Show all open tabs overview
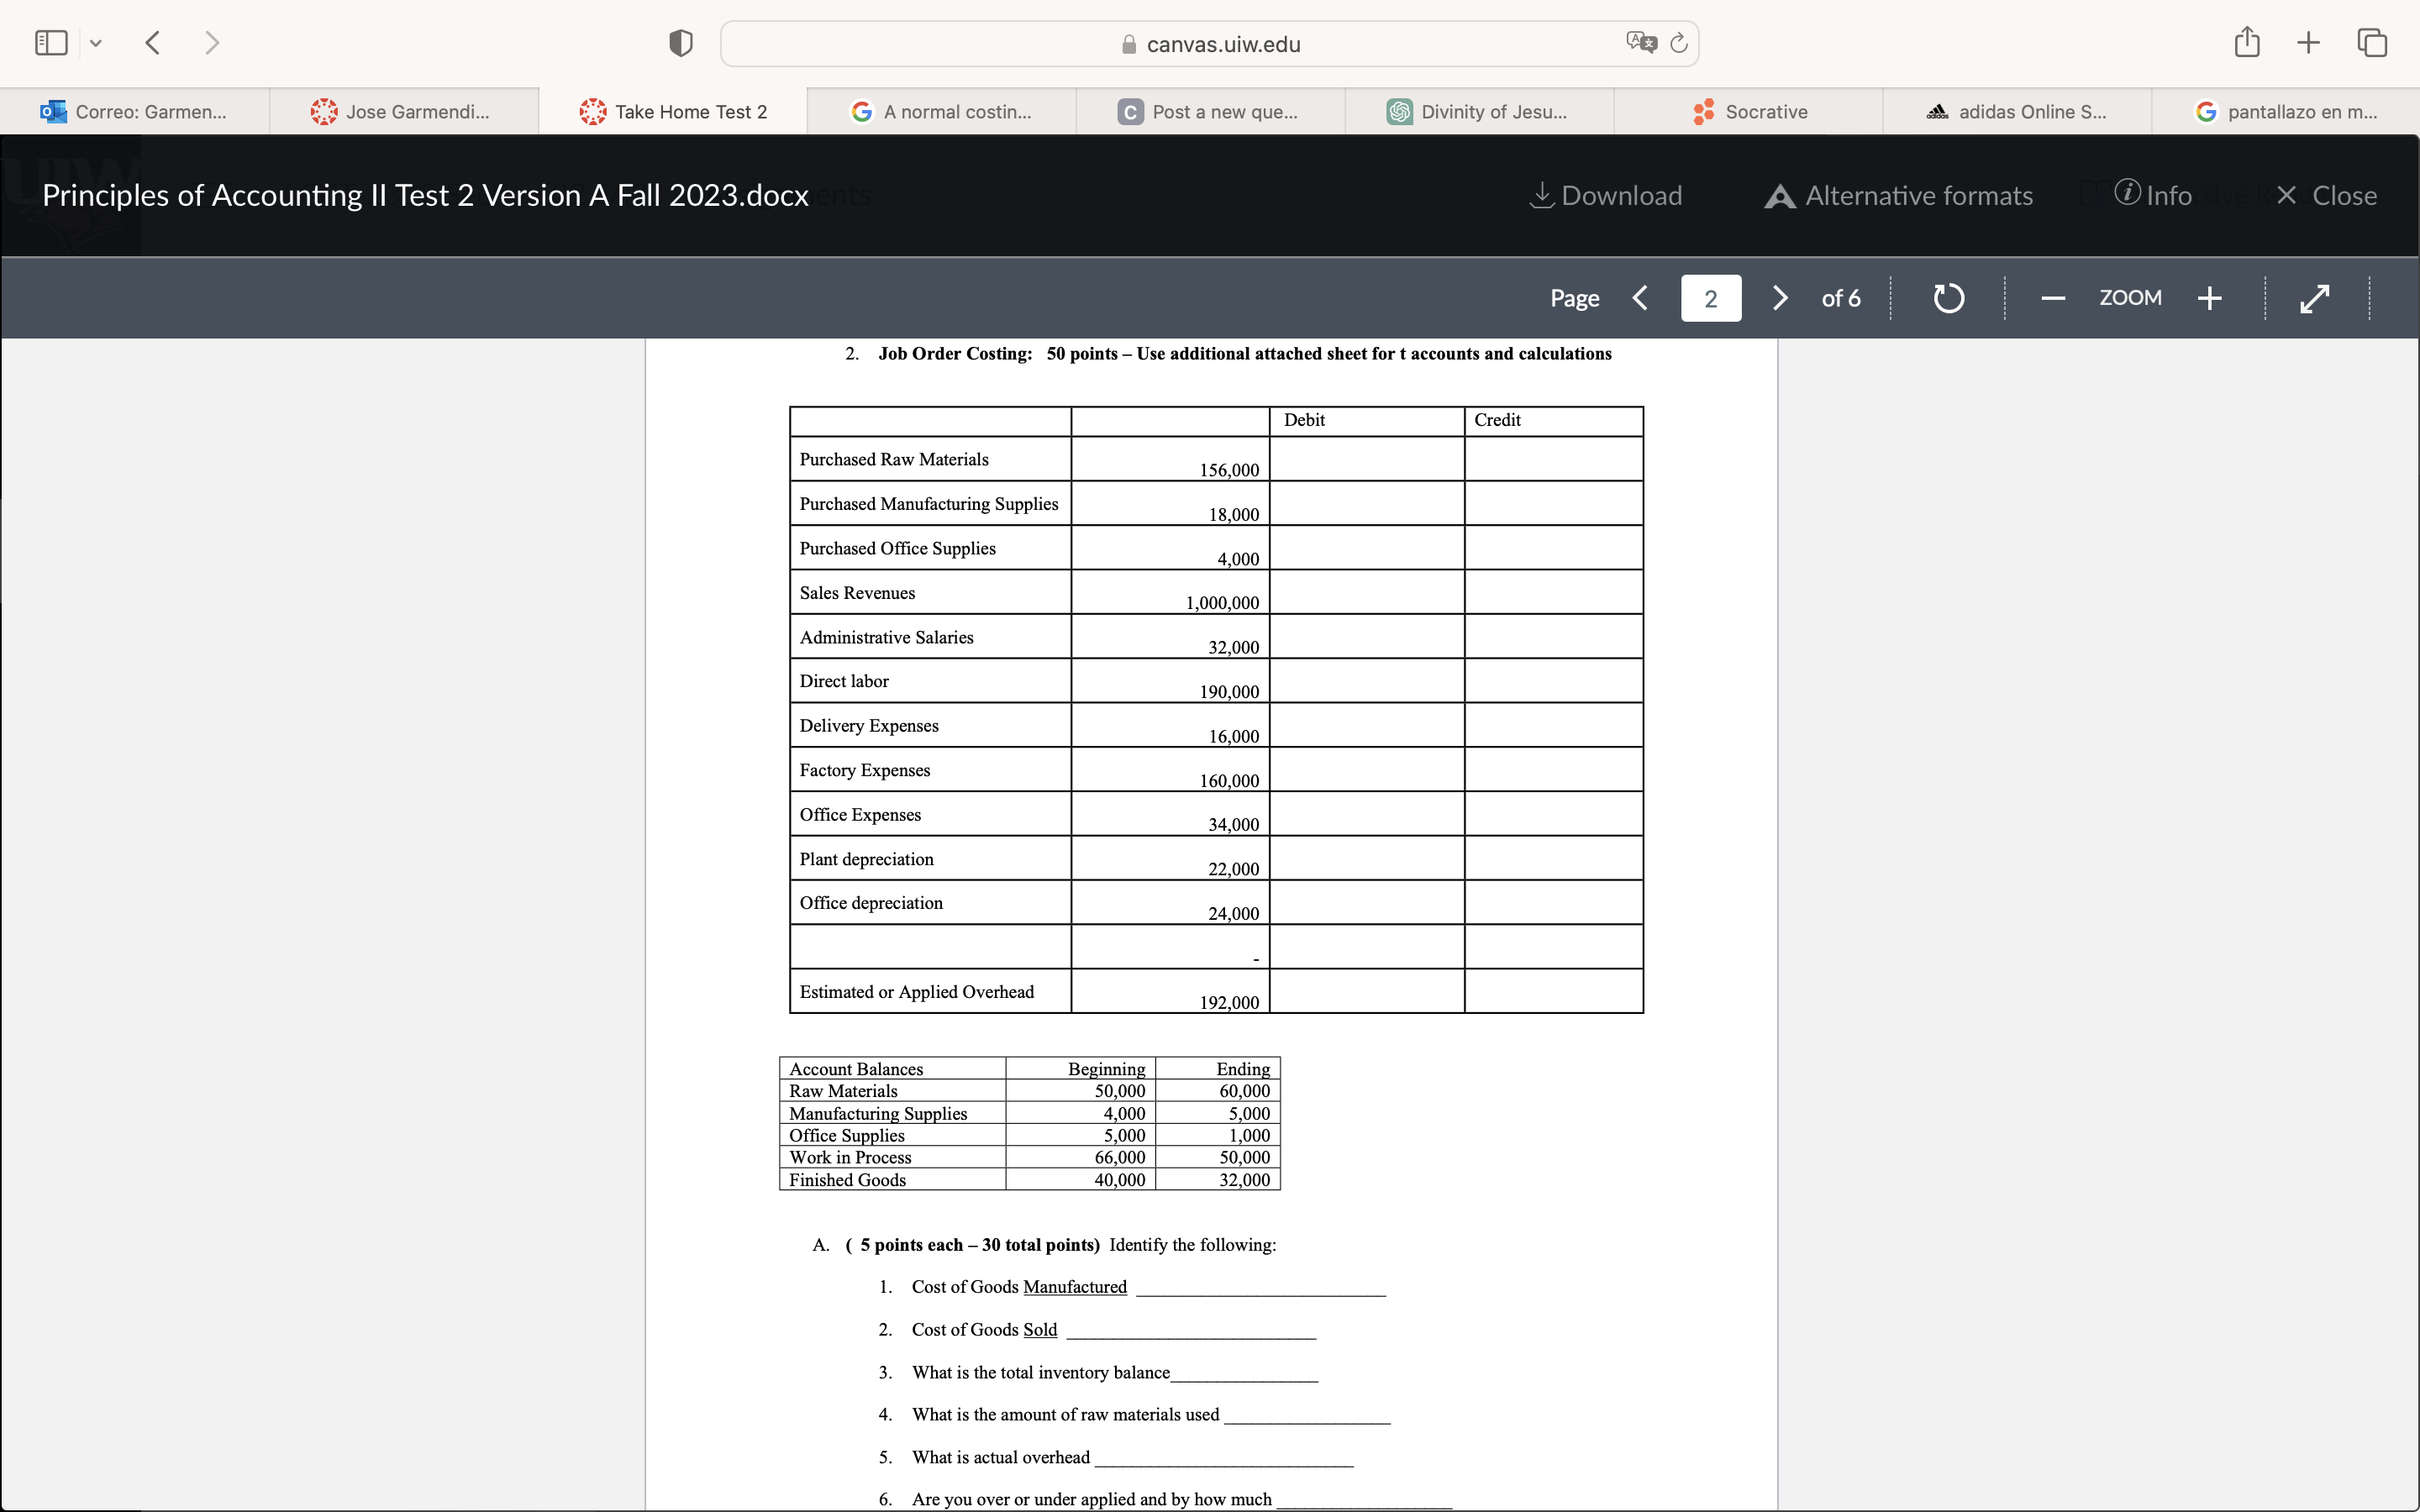The height and width of the screenshot is (1512, 2420). [x=2371, y=42]
